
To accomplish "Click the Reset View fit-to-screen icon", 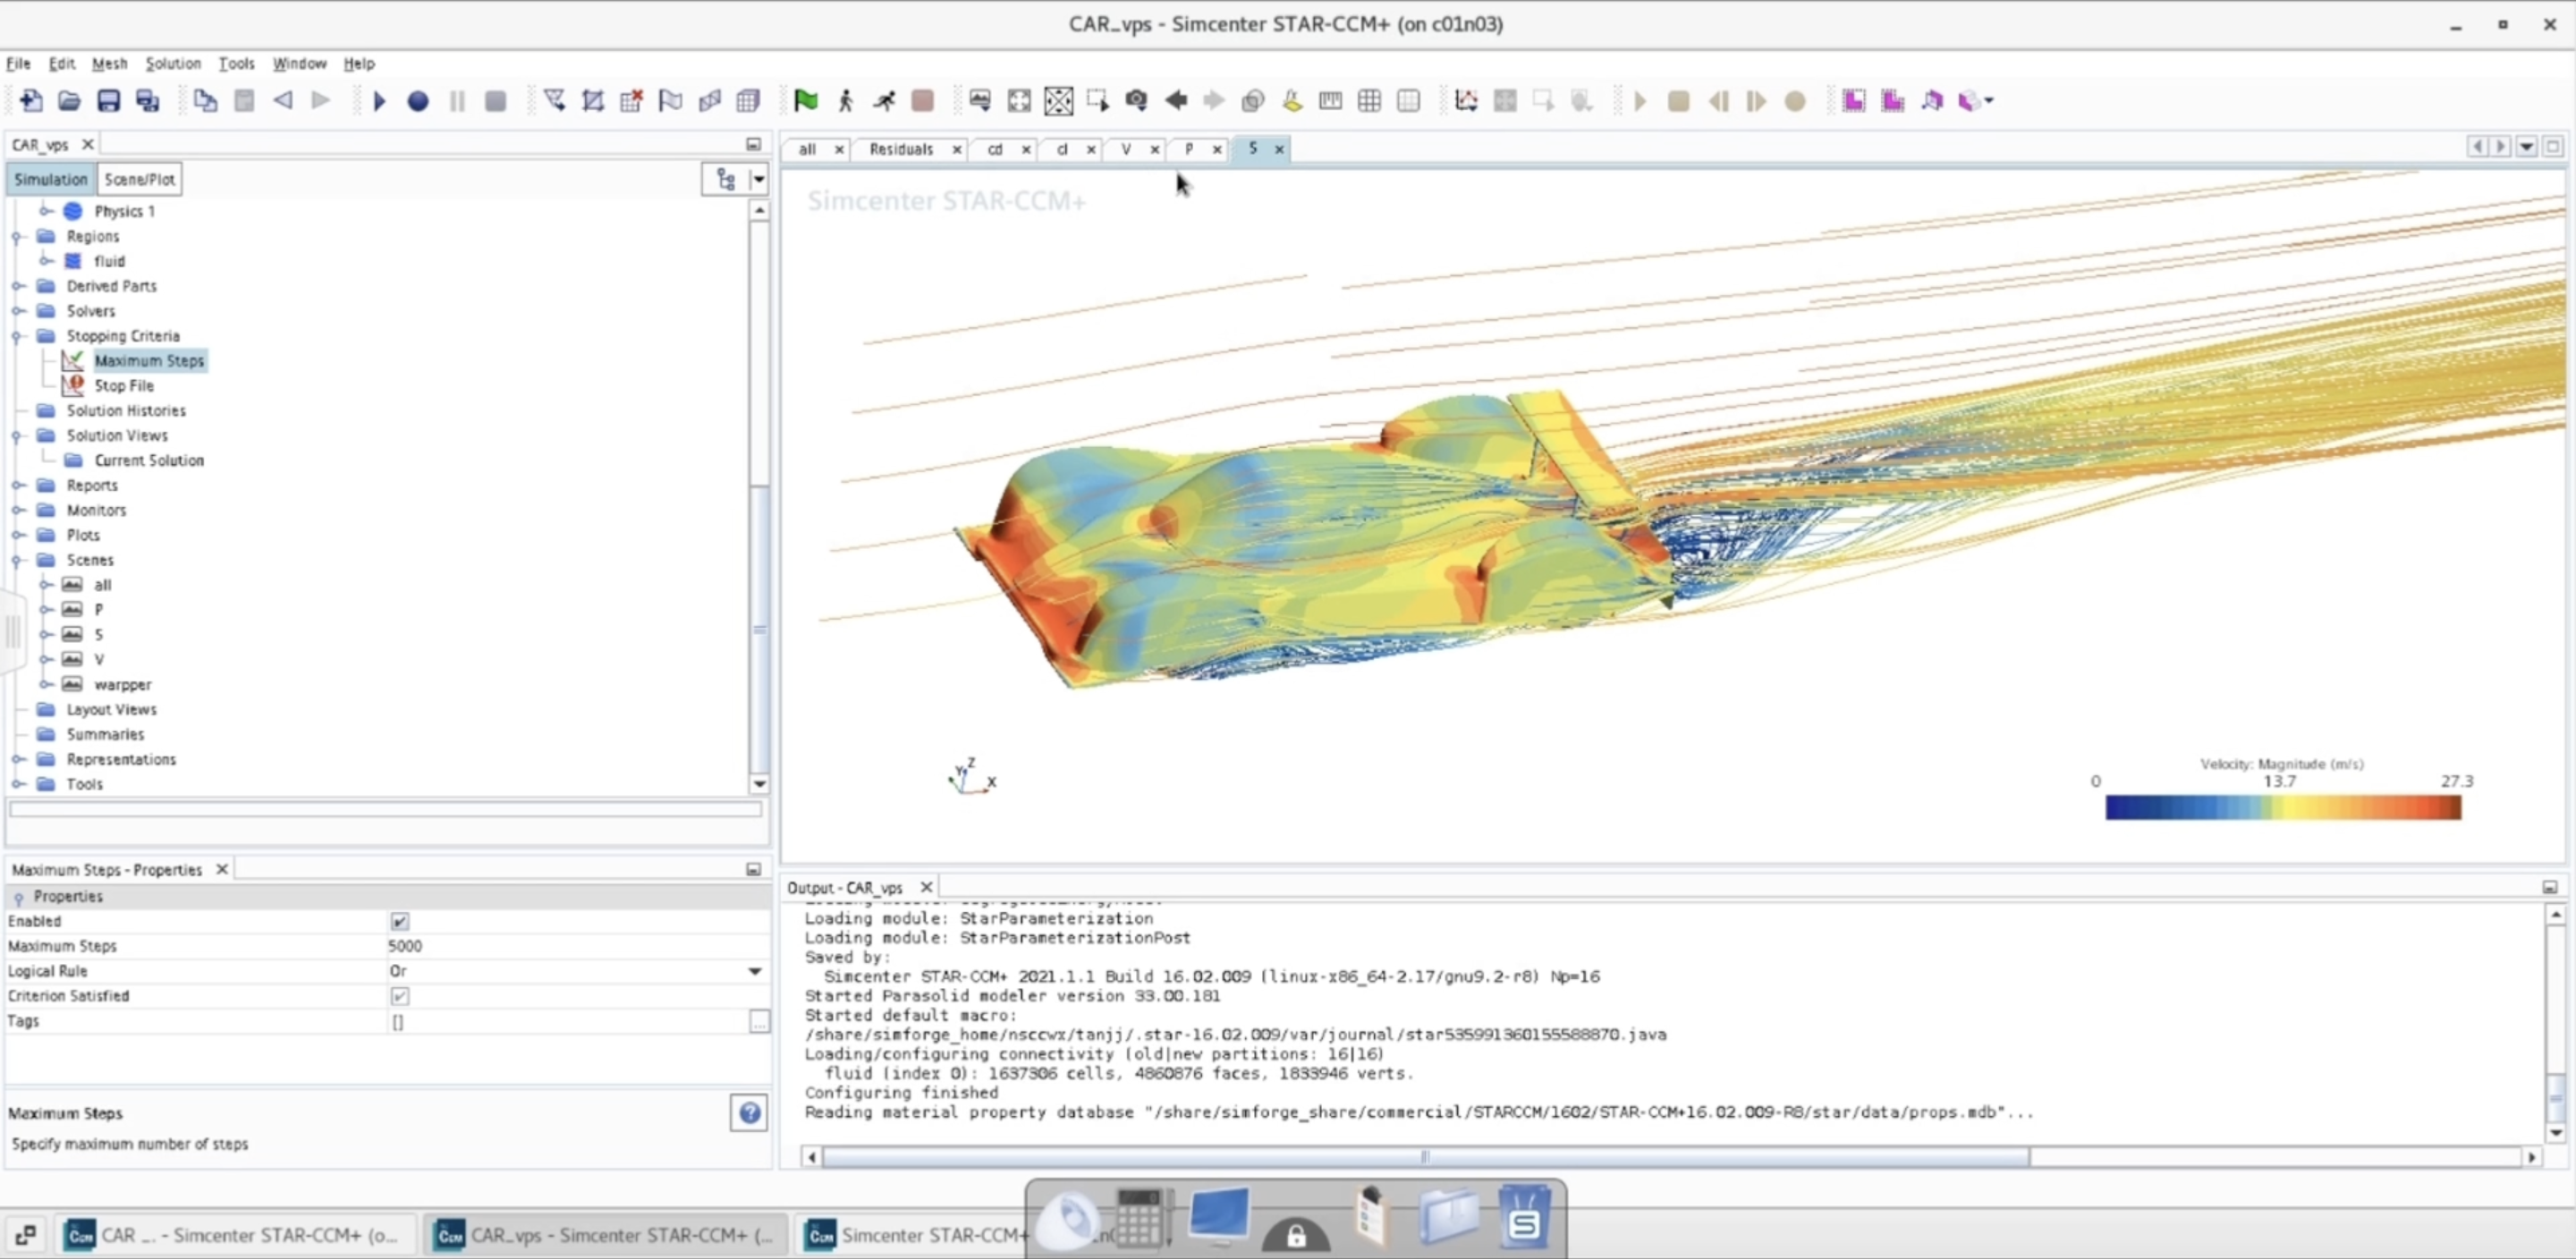I will 1019,100.
